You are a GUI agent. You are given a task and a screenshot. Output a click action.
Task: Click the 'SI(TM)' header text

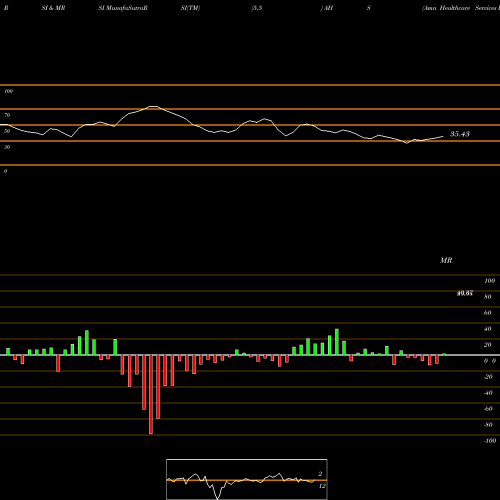coord(190,8)
